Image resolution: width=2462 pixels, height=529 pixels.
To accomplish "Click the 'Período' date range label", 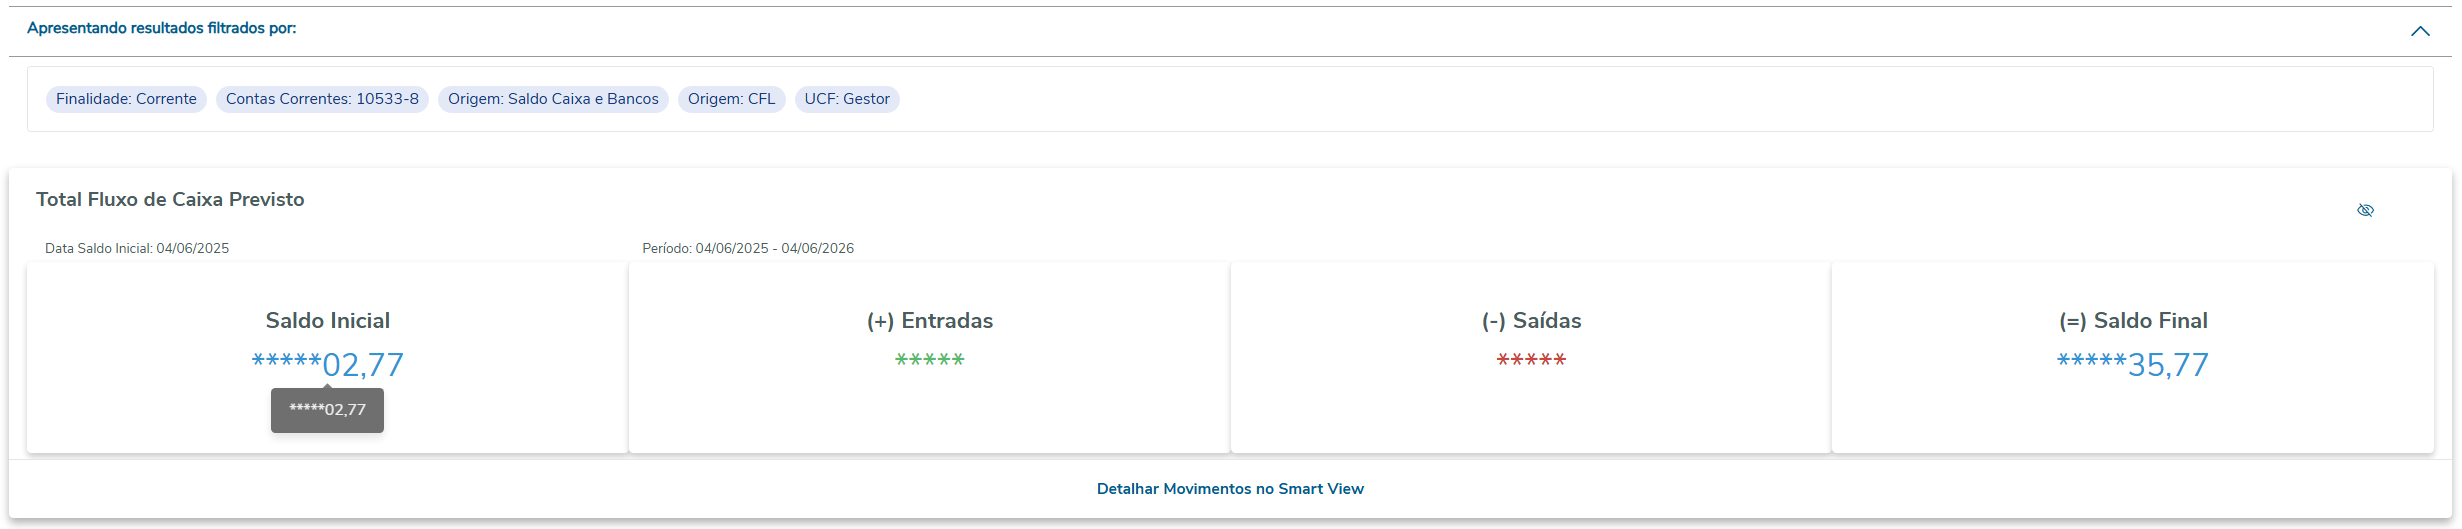I will point(748,248).
